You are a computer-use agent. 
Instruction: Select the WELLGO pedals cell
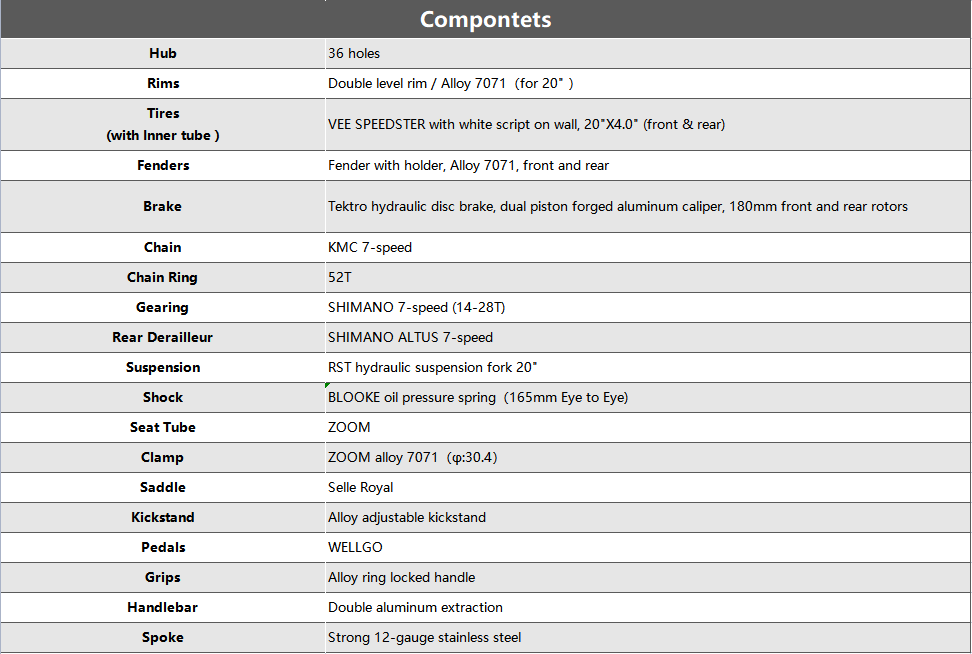coord(355,547)
